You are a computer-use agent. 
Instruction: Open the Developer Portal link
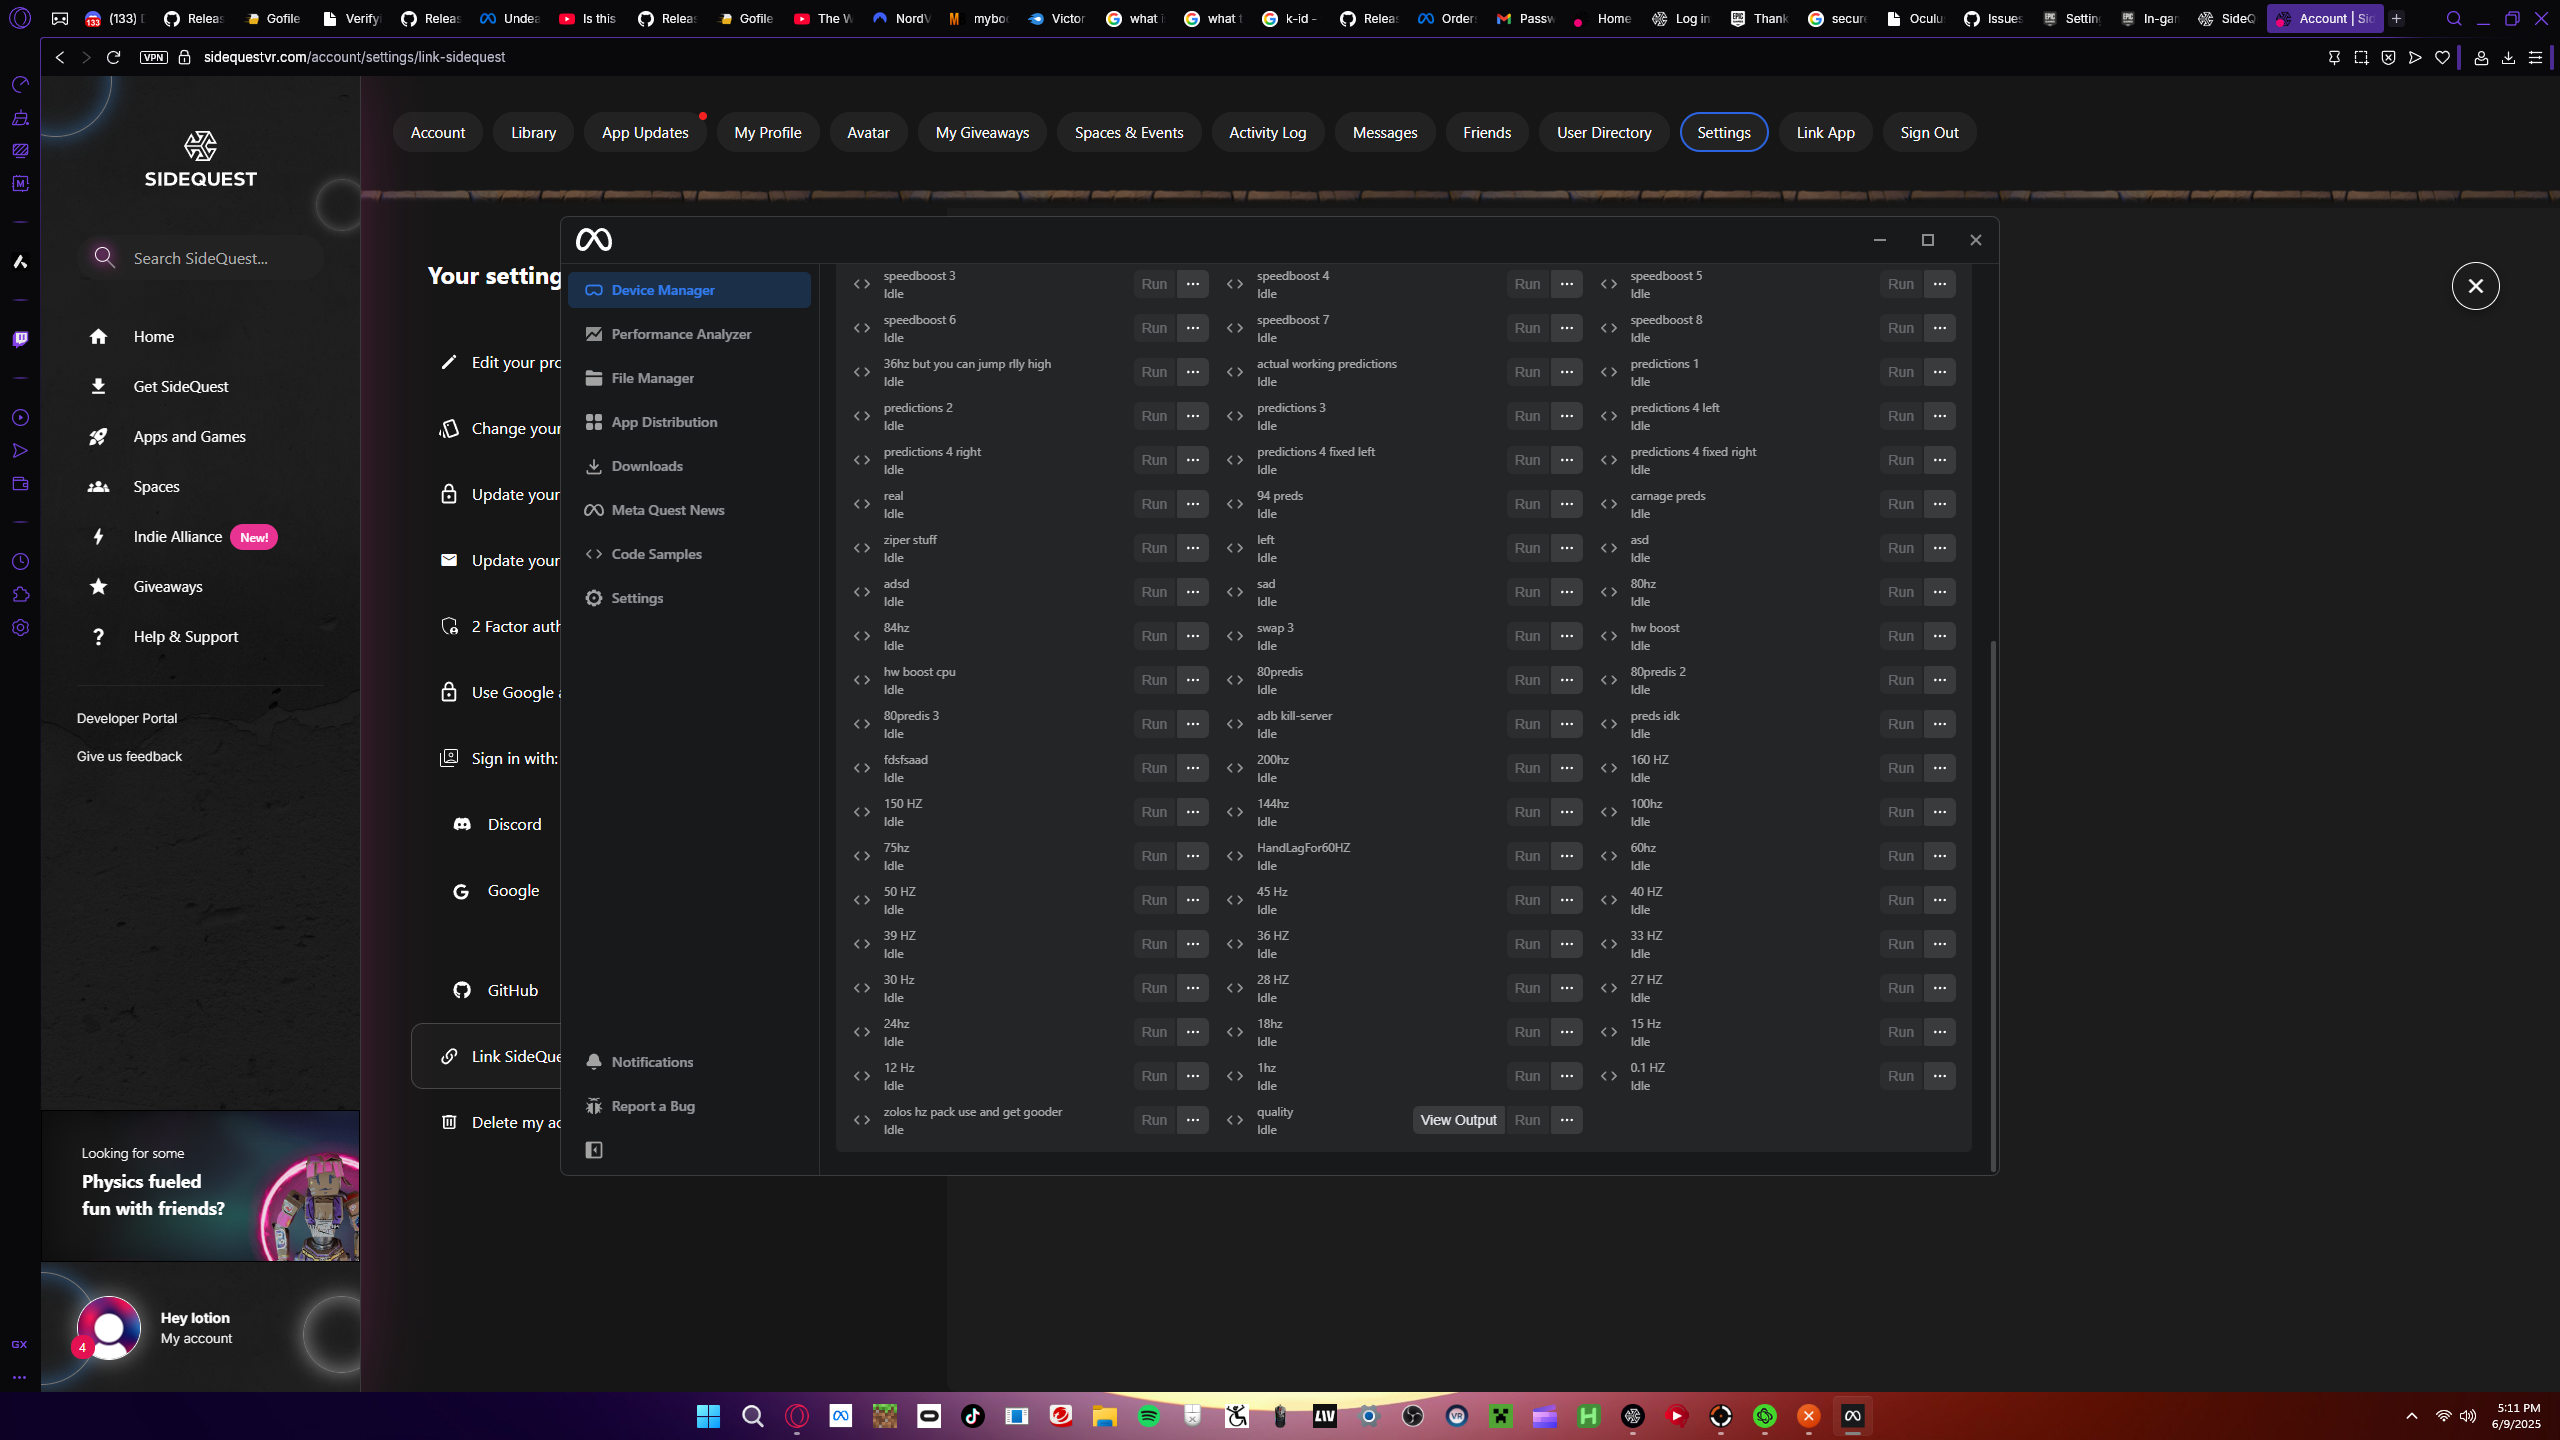(127, 718)
